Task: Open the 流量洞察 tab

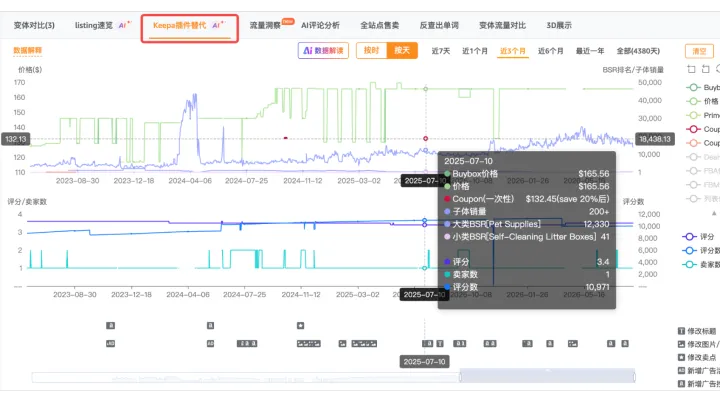Action: coord(265,25)
